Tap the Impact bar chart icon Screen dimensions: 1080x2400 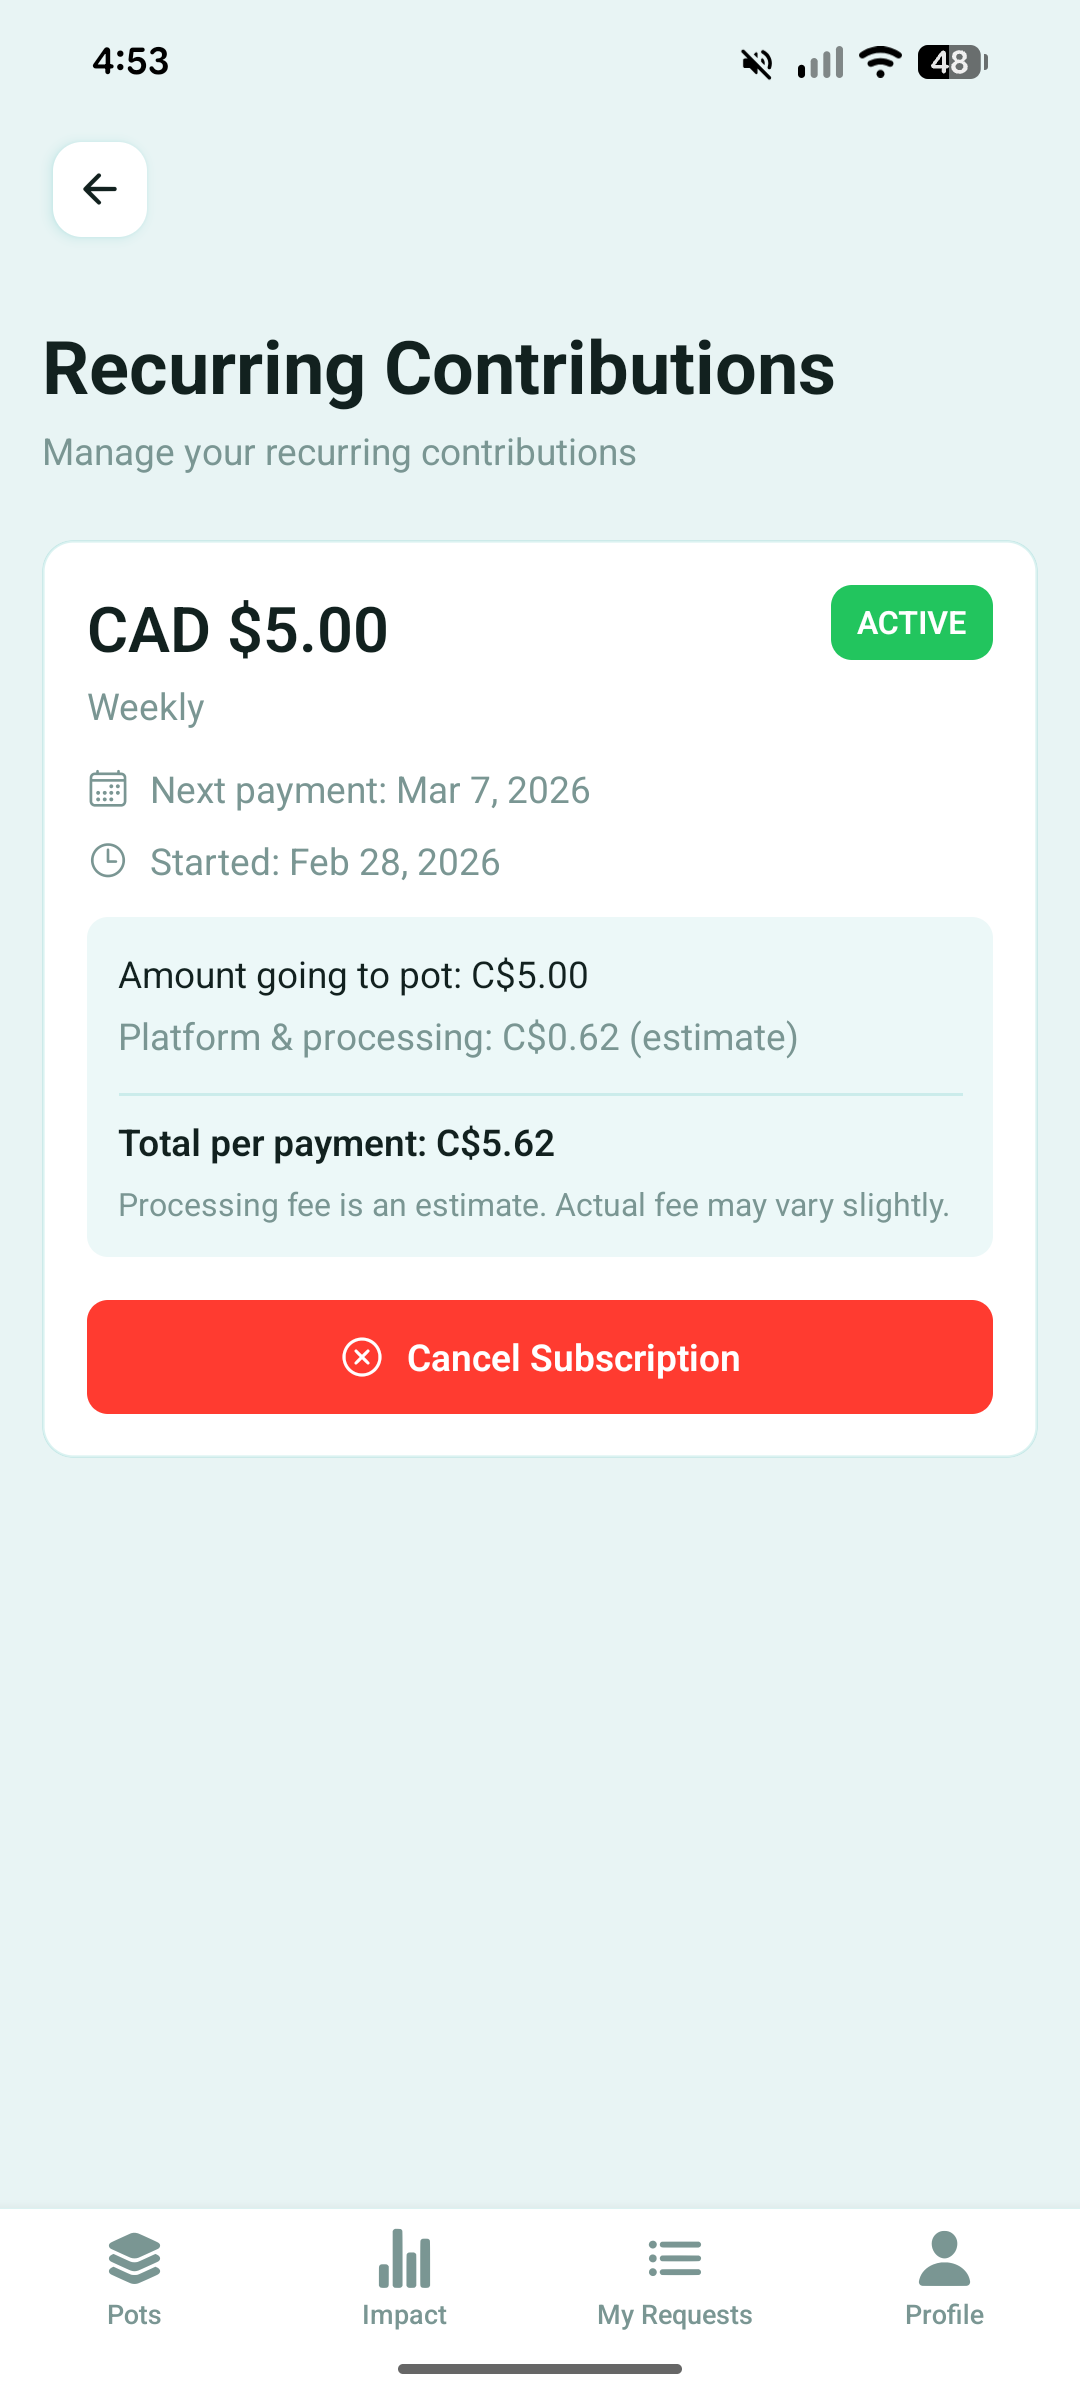pos(404,2258)
